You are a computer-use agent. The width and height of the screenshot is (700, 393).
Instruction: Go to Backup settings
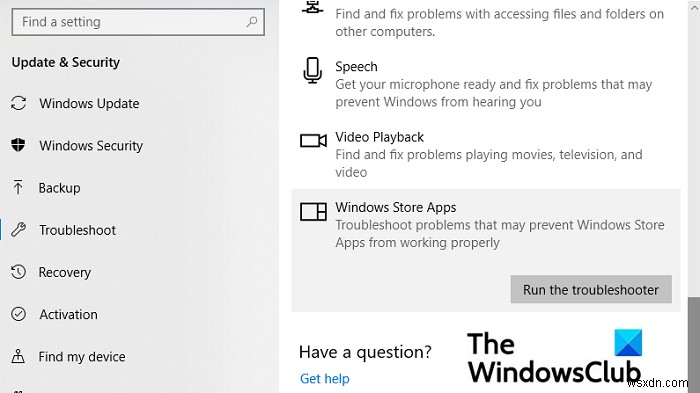[59, 188]
